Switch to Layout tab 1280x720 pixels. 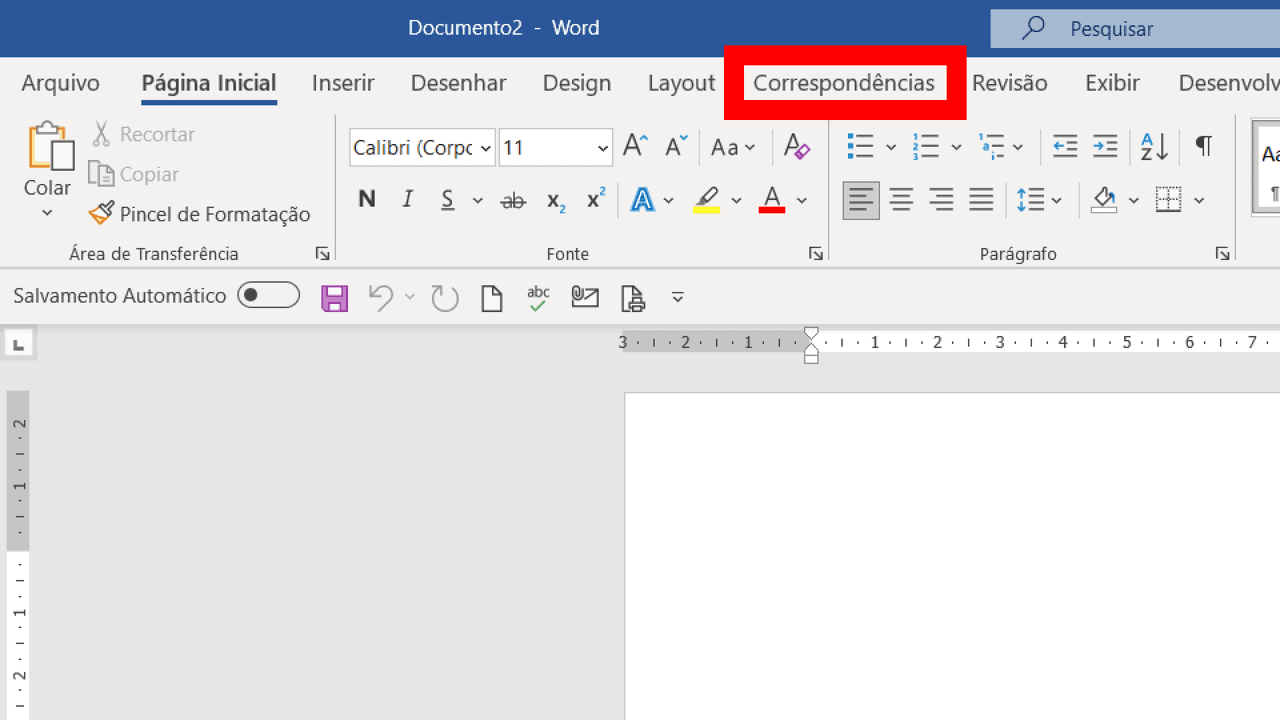tap(681, 83)
